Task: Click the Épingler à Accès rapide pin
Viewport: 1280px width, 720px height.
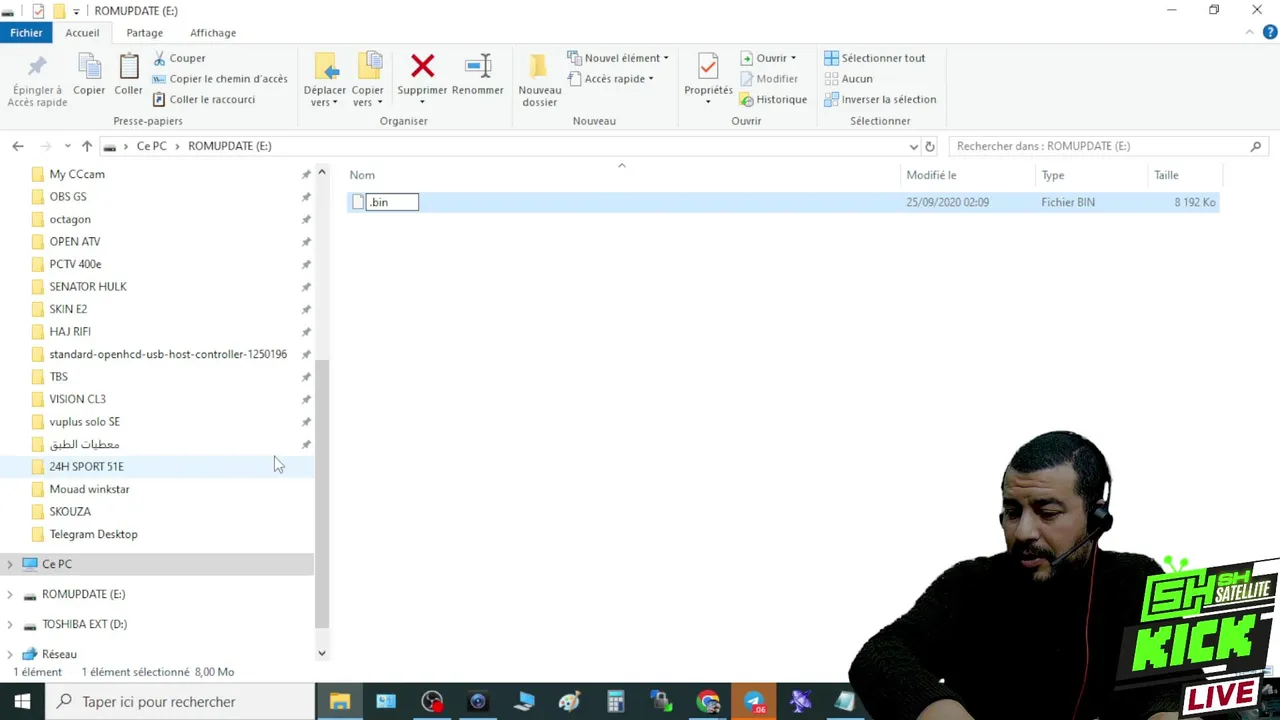Action: [38, 67]
